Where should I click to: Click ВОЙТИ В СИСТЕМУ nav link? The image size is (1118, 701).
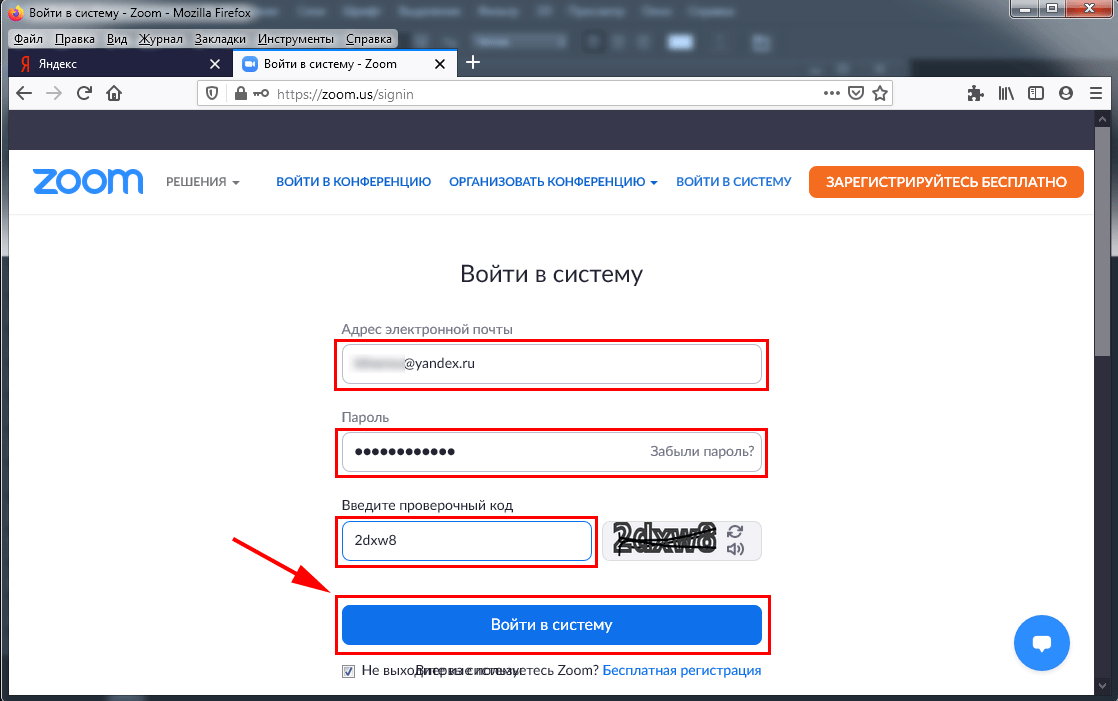734,182
